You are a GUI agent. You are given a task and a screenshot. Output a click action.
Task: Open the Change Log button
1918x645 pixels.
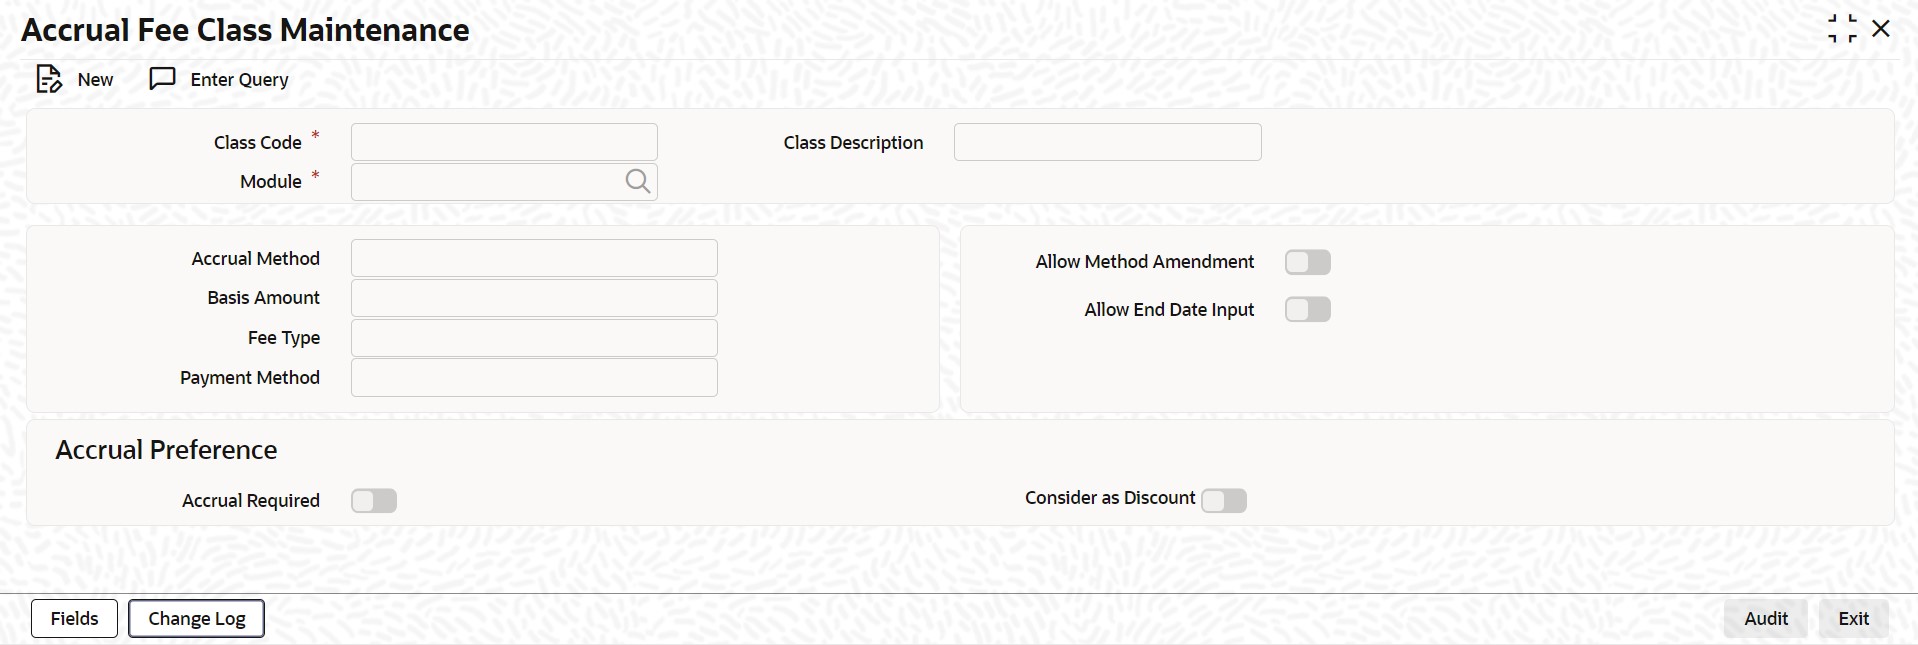(x=196, y=619)
